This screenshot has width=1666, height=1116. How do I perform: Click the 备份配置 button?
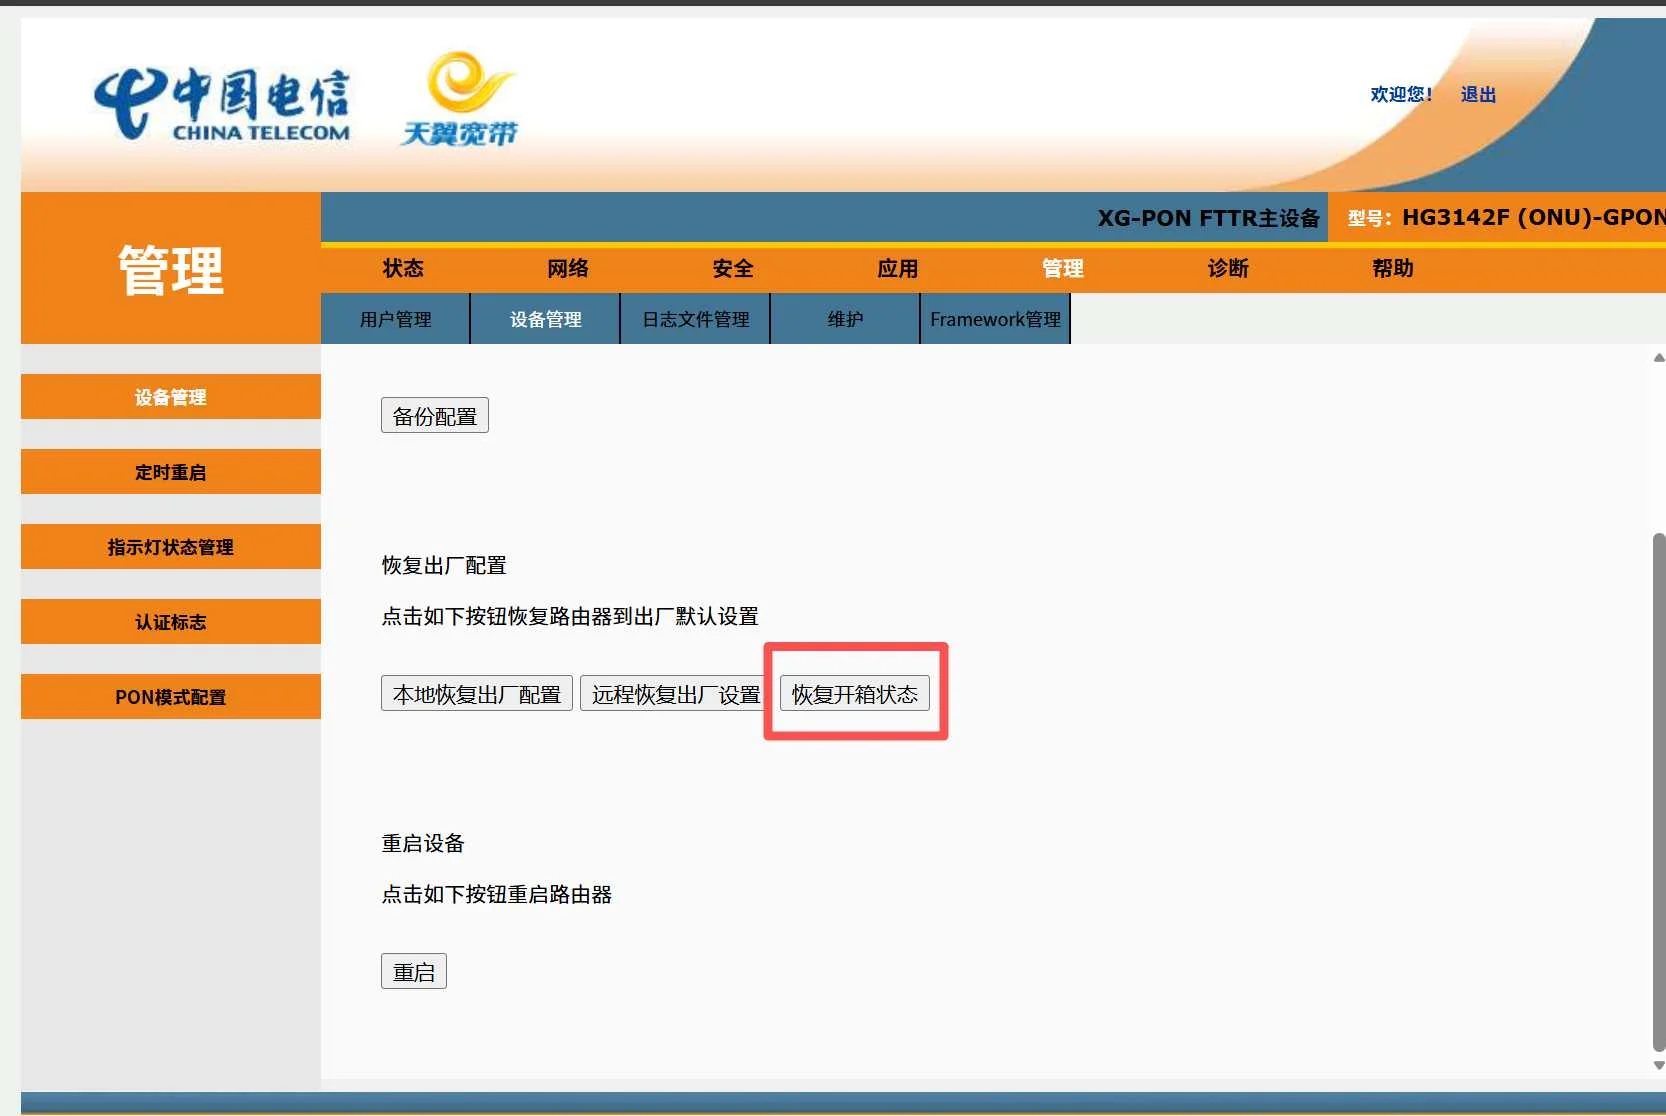(x=434, y=414)
